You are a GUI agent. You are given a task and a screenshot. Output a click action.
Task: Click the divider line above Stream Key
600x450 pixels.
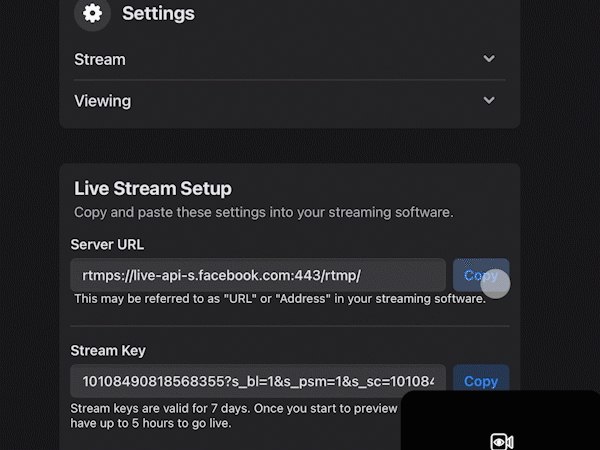(289, 325)
